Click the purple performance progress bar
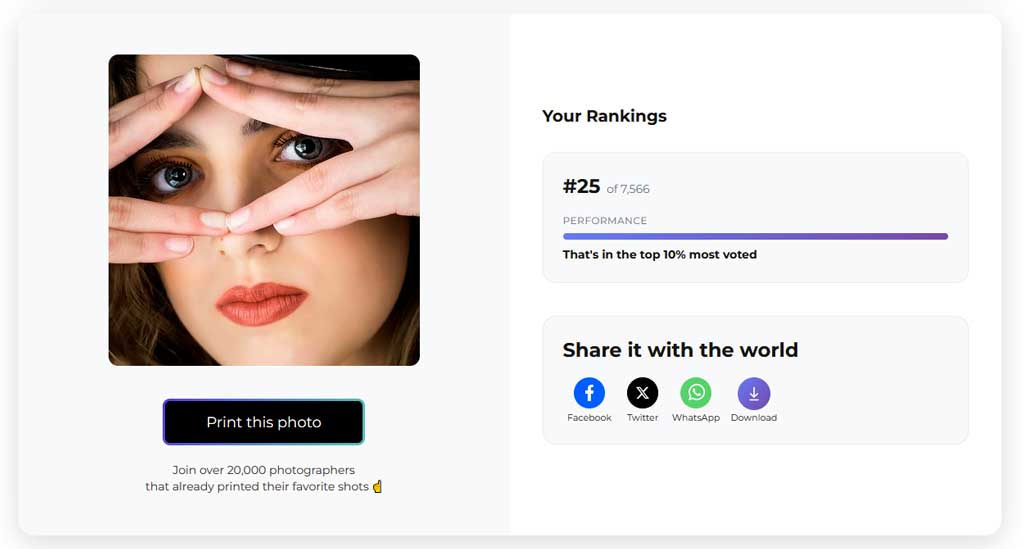 click(x=755, y=237)
